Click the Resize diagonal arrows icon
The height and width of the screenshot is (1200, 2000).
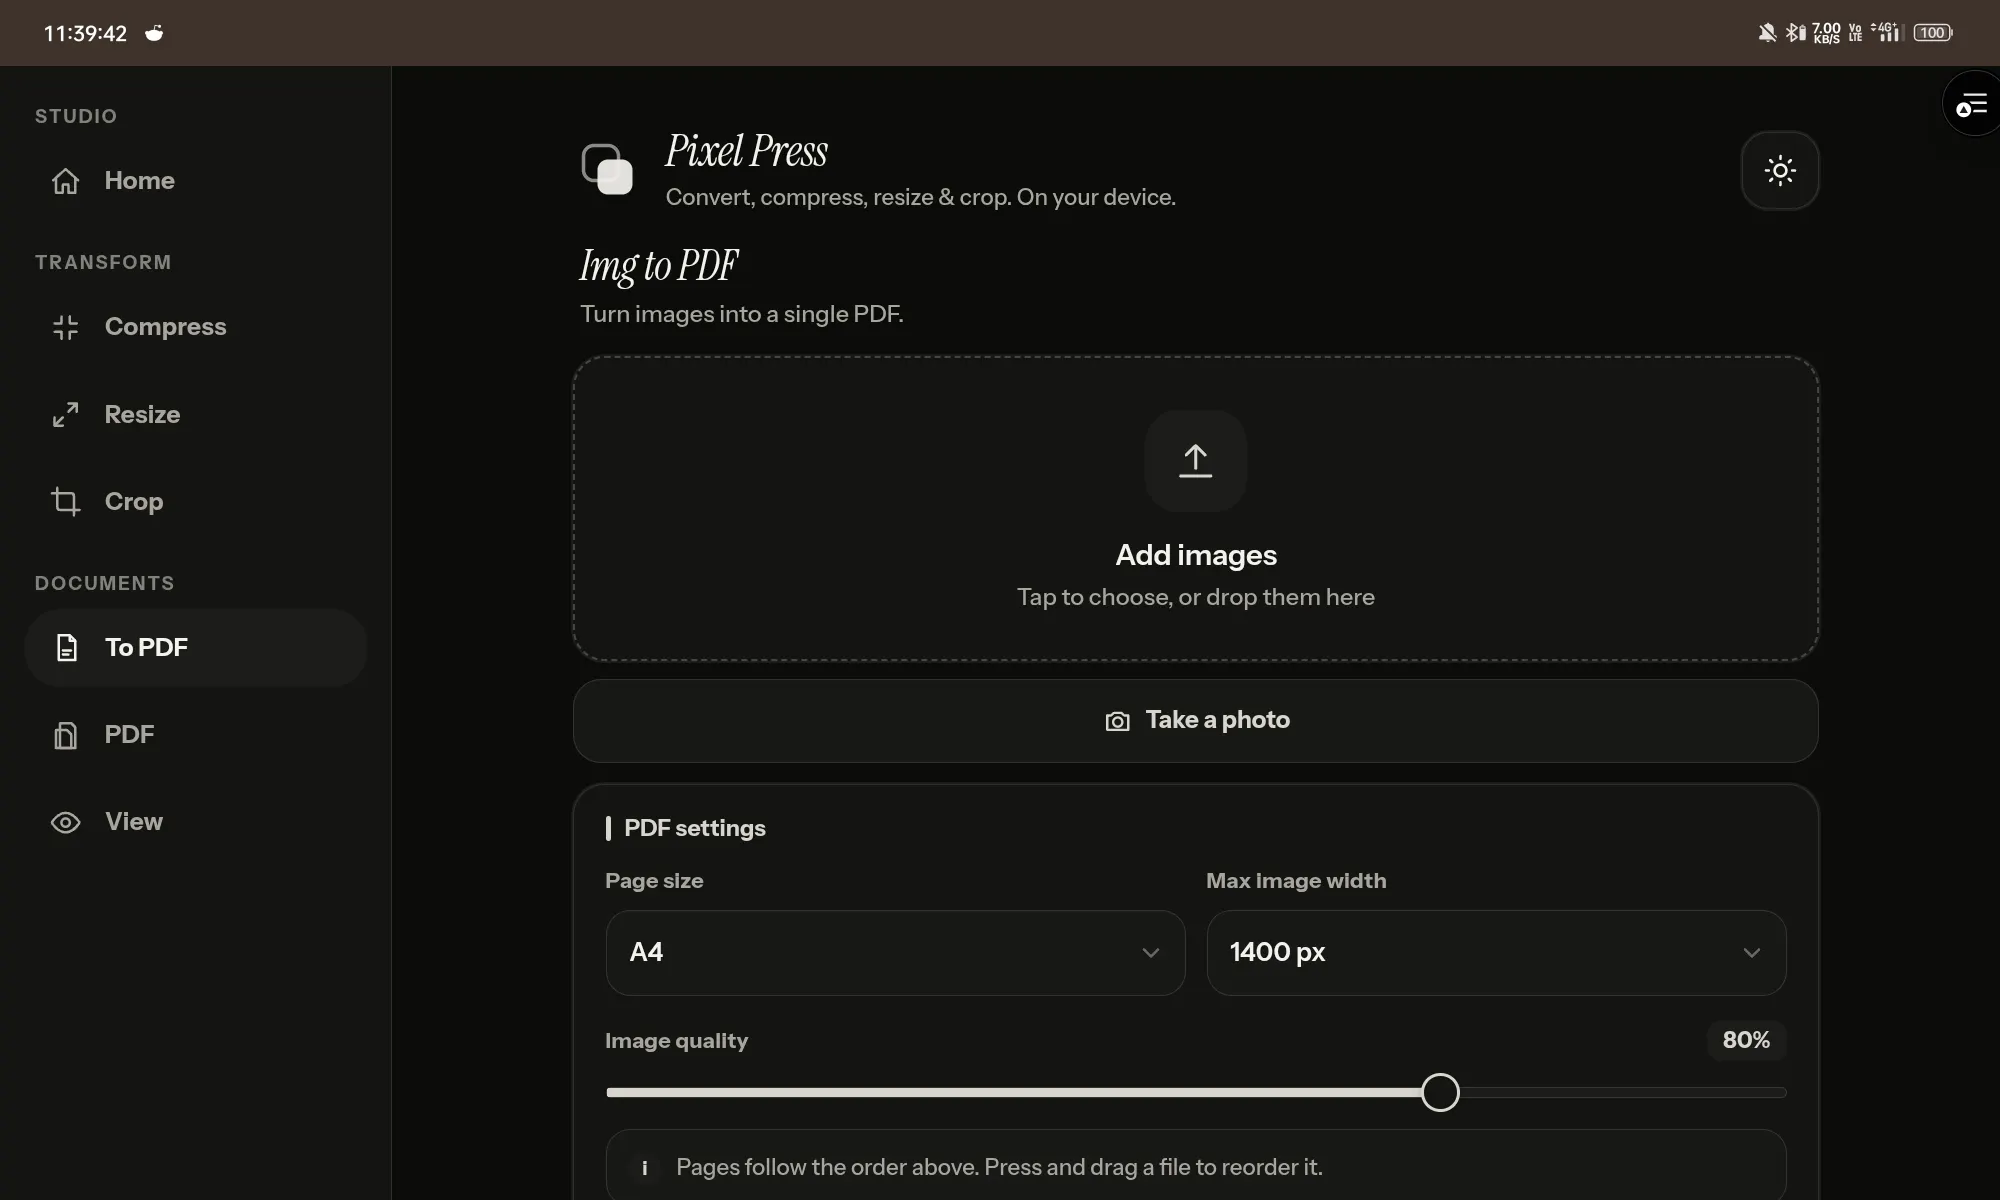click(x=66, y=414)
